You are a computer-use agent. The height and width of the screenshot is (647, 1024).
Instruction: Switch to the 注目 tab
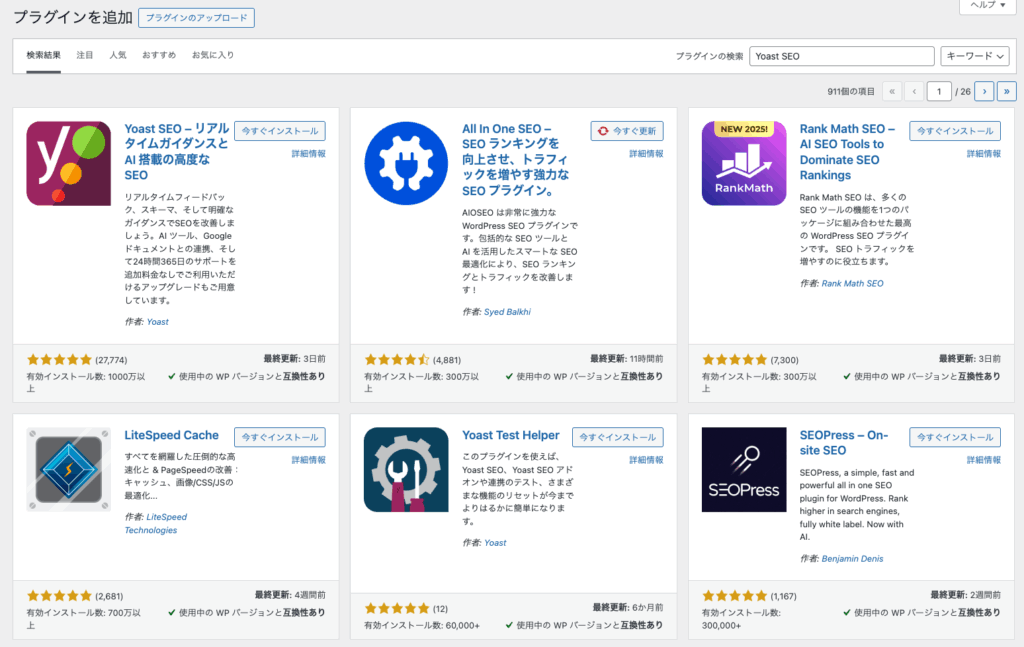pos(85,55)
